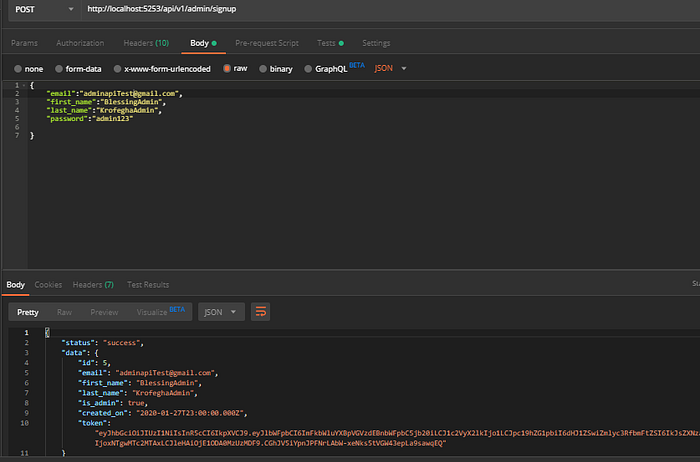Toggle the response line wrap icon
The width and height of the screenshot is (700, 462).
pos(260,312)
